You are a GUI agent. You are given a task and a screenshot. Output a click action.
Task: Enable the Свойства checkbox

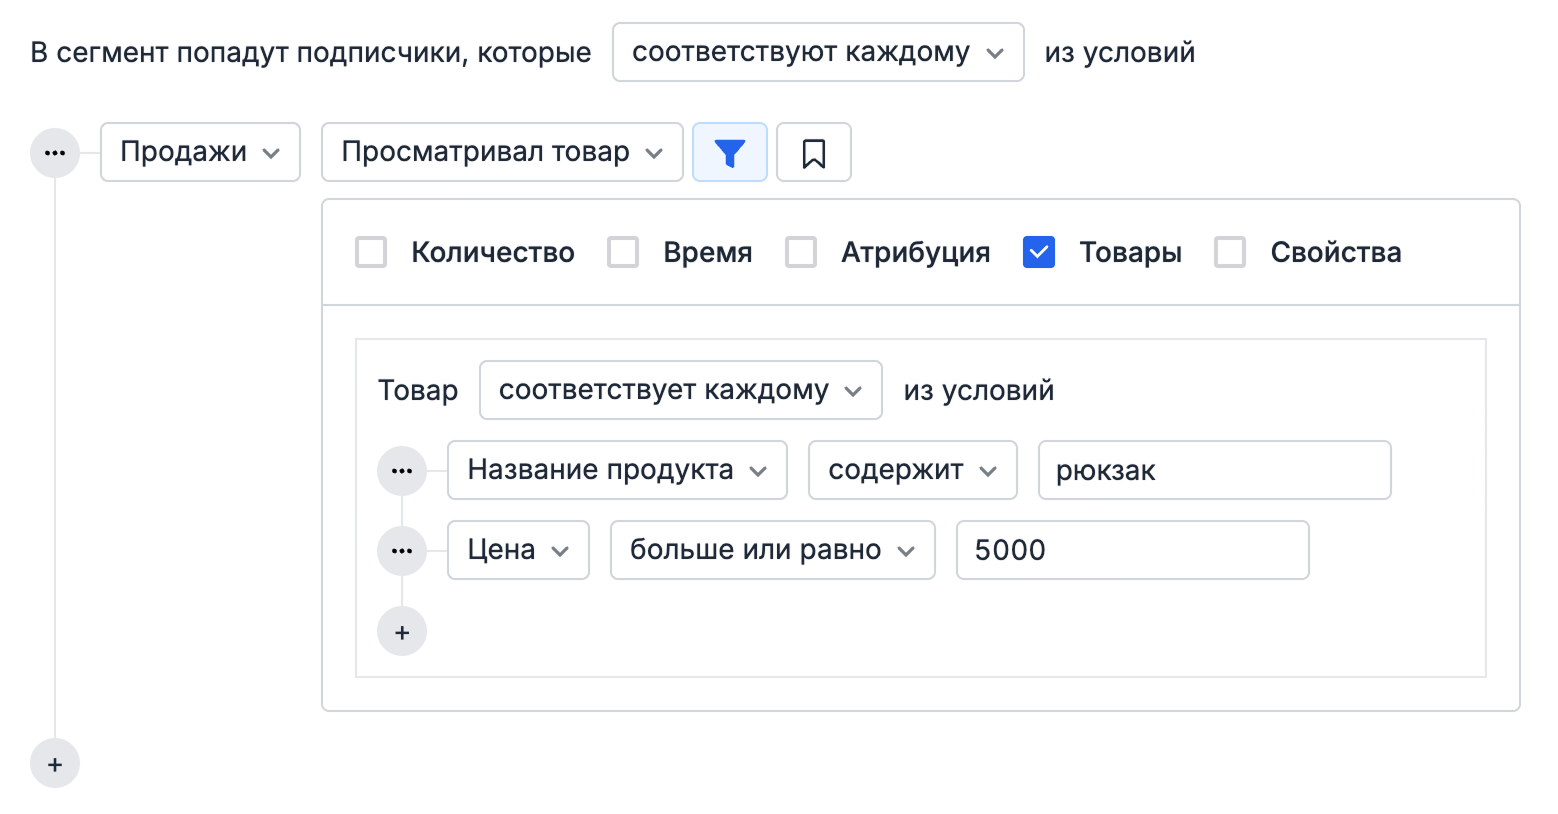pyautogui.click(x=1229, y=252)
